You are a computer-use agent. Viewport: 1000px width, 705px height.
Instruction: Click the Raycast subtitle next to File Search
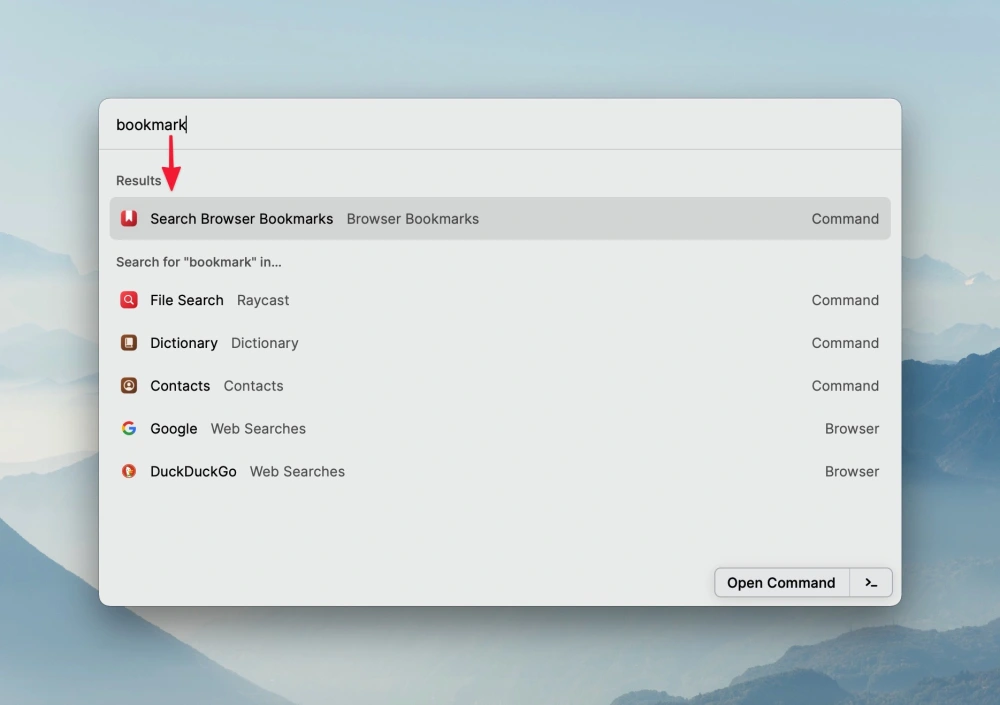263,301
